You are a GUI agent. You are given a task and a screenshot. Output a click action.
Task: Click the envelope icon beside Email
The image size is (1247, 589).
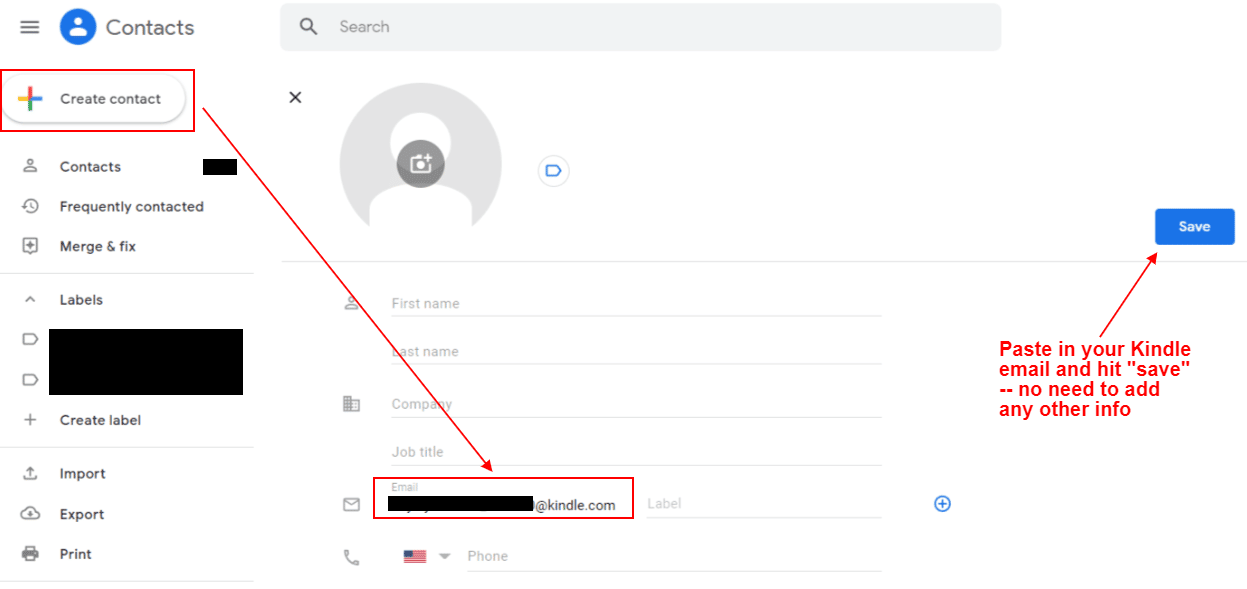pyautogui.click(x=351, y=505)
